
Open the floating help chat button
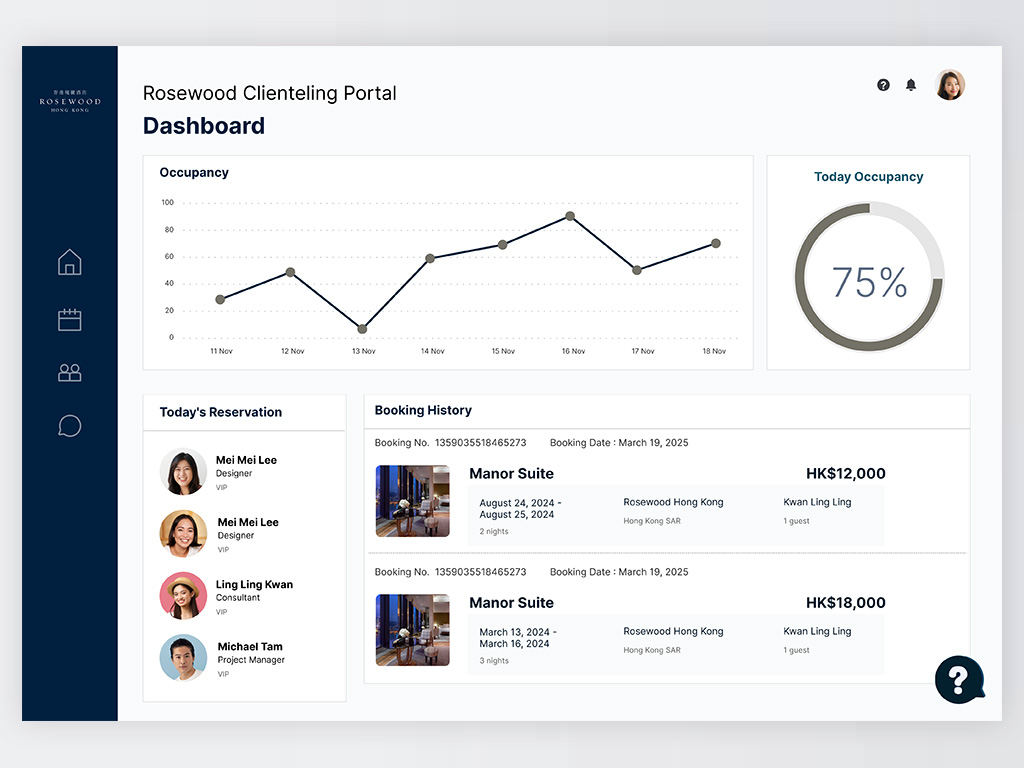(959, 680)
